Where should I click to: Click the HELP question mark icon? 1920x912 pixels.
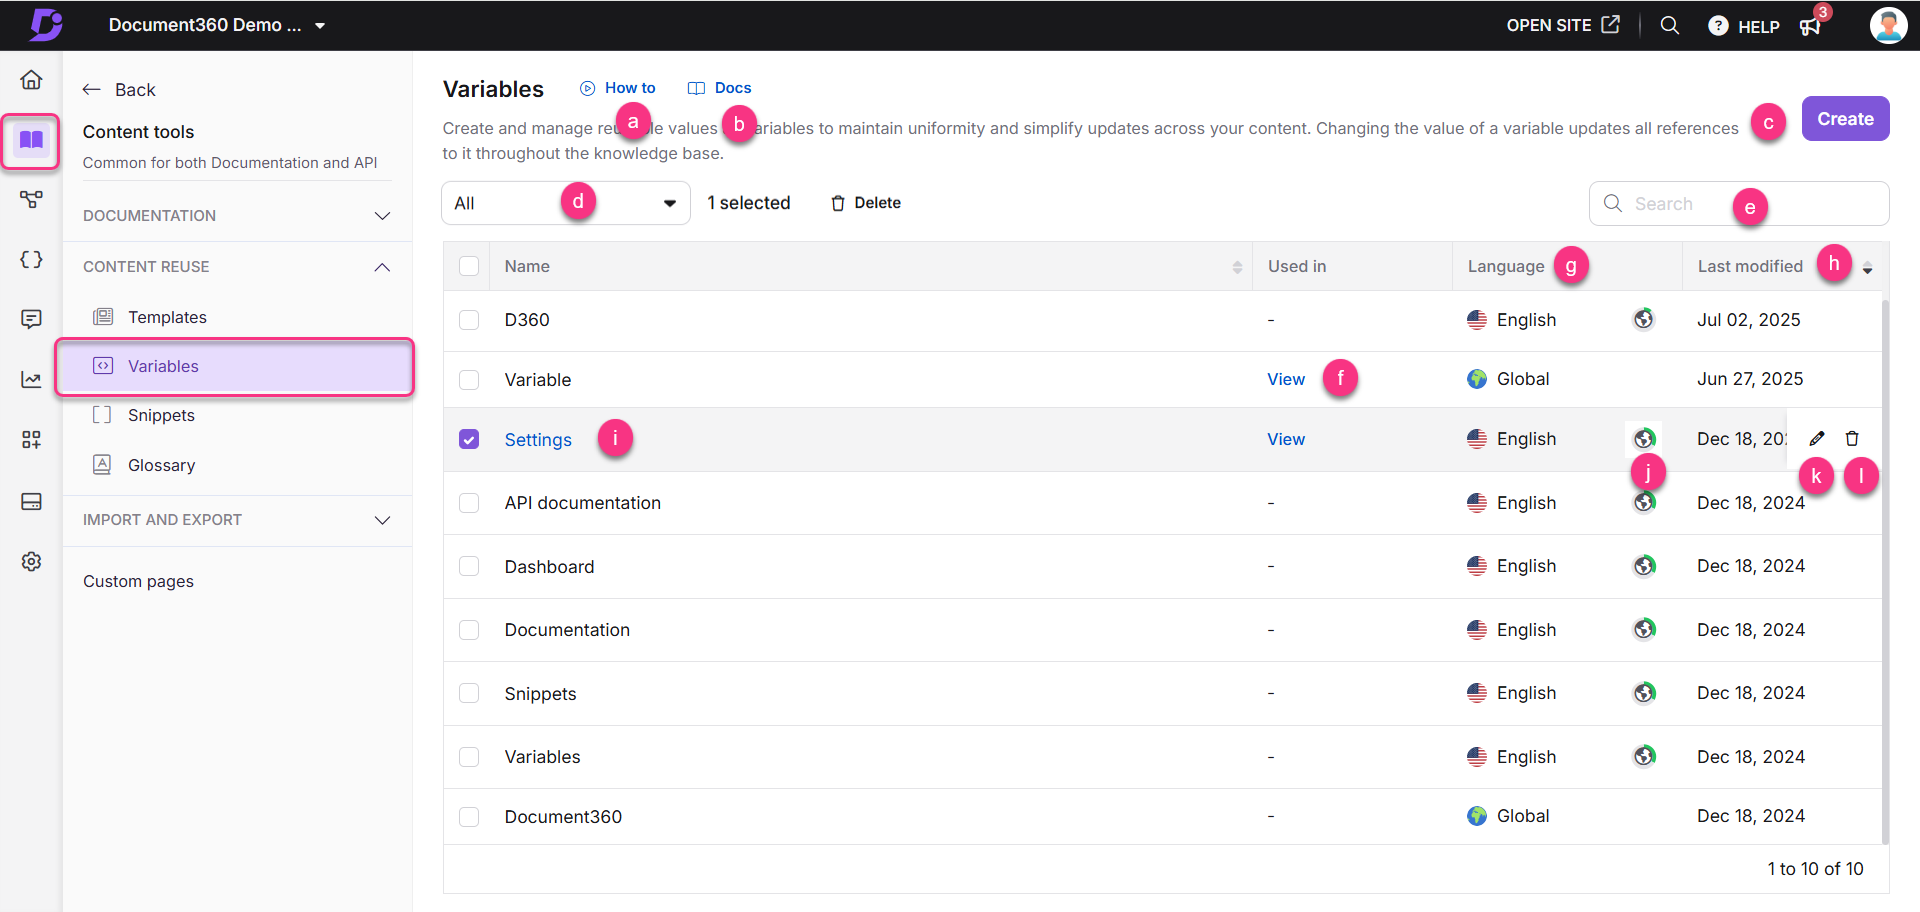[1717, 26]
